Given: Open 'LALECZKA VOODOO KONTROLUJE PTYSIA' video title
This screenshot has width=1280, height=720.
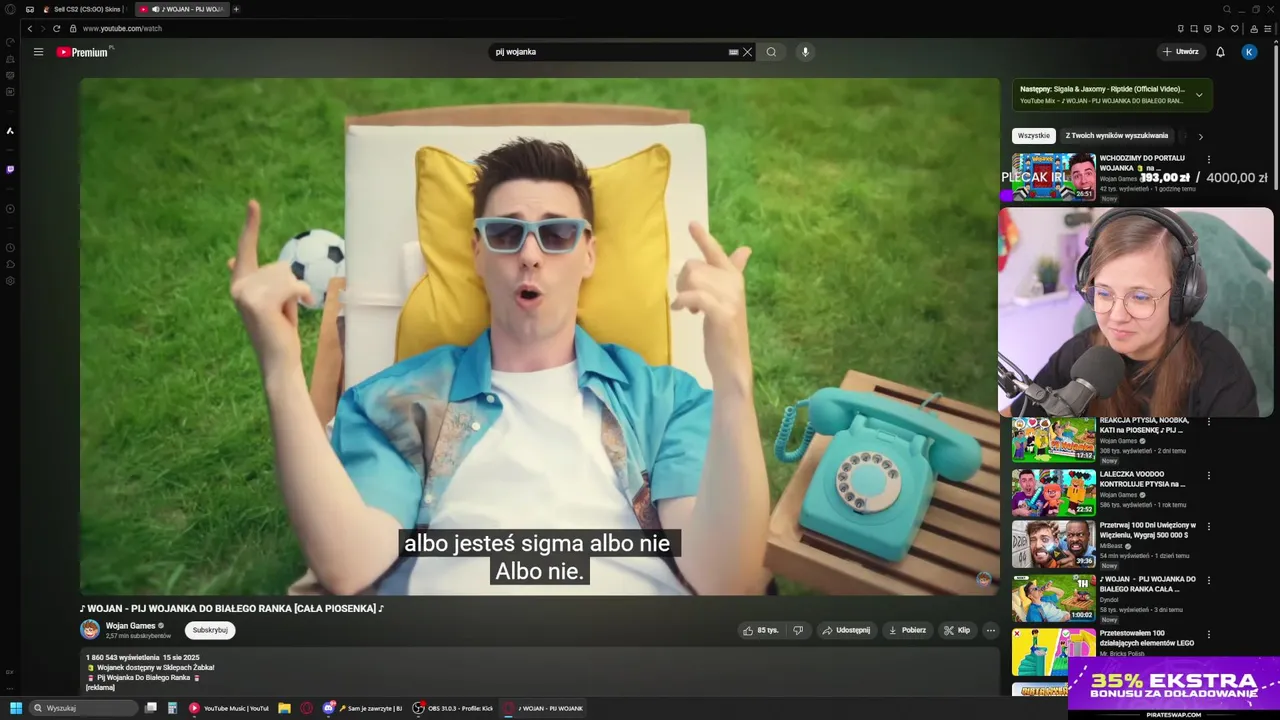Looking at the screenshot, I should coord(1142,479).
